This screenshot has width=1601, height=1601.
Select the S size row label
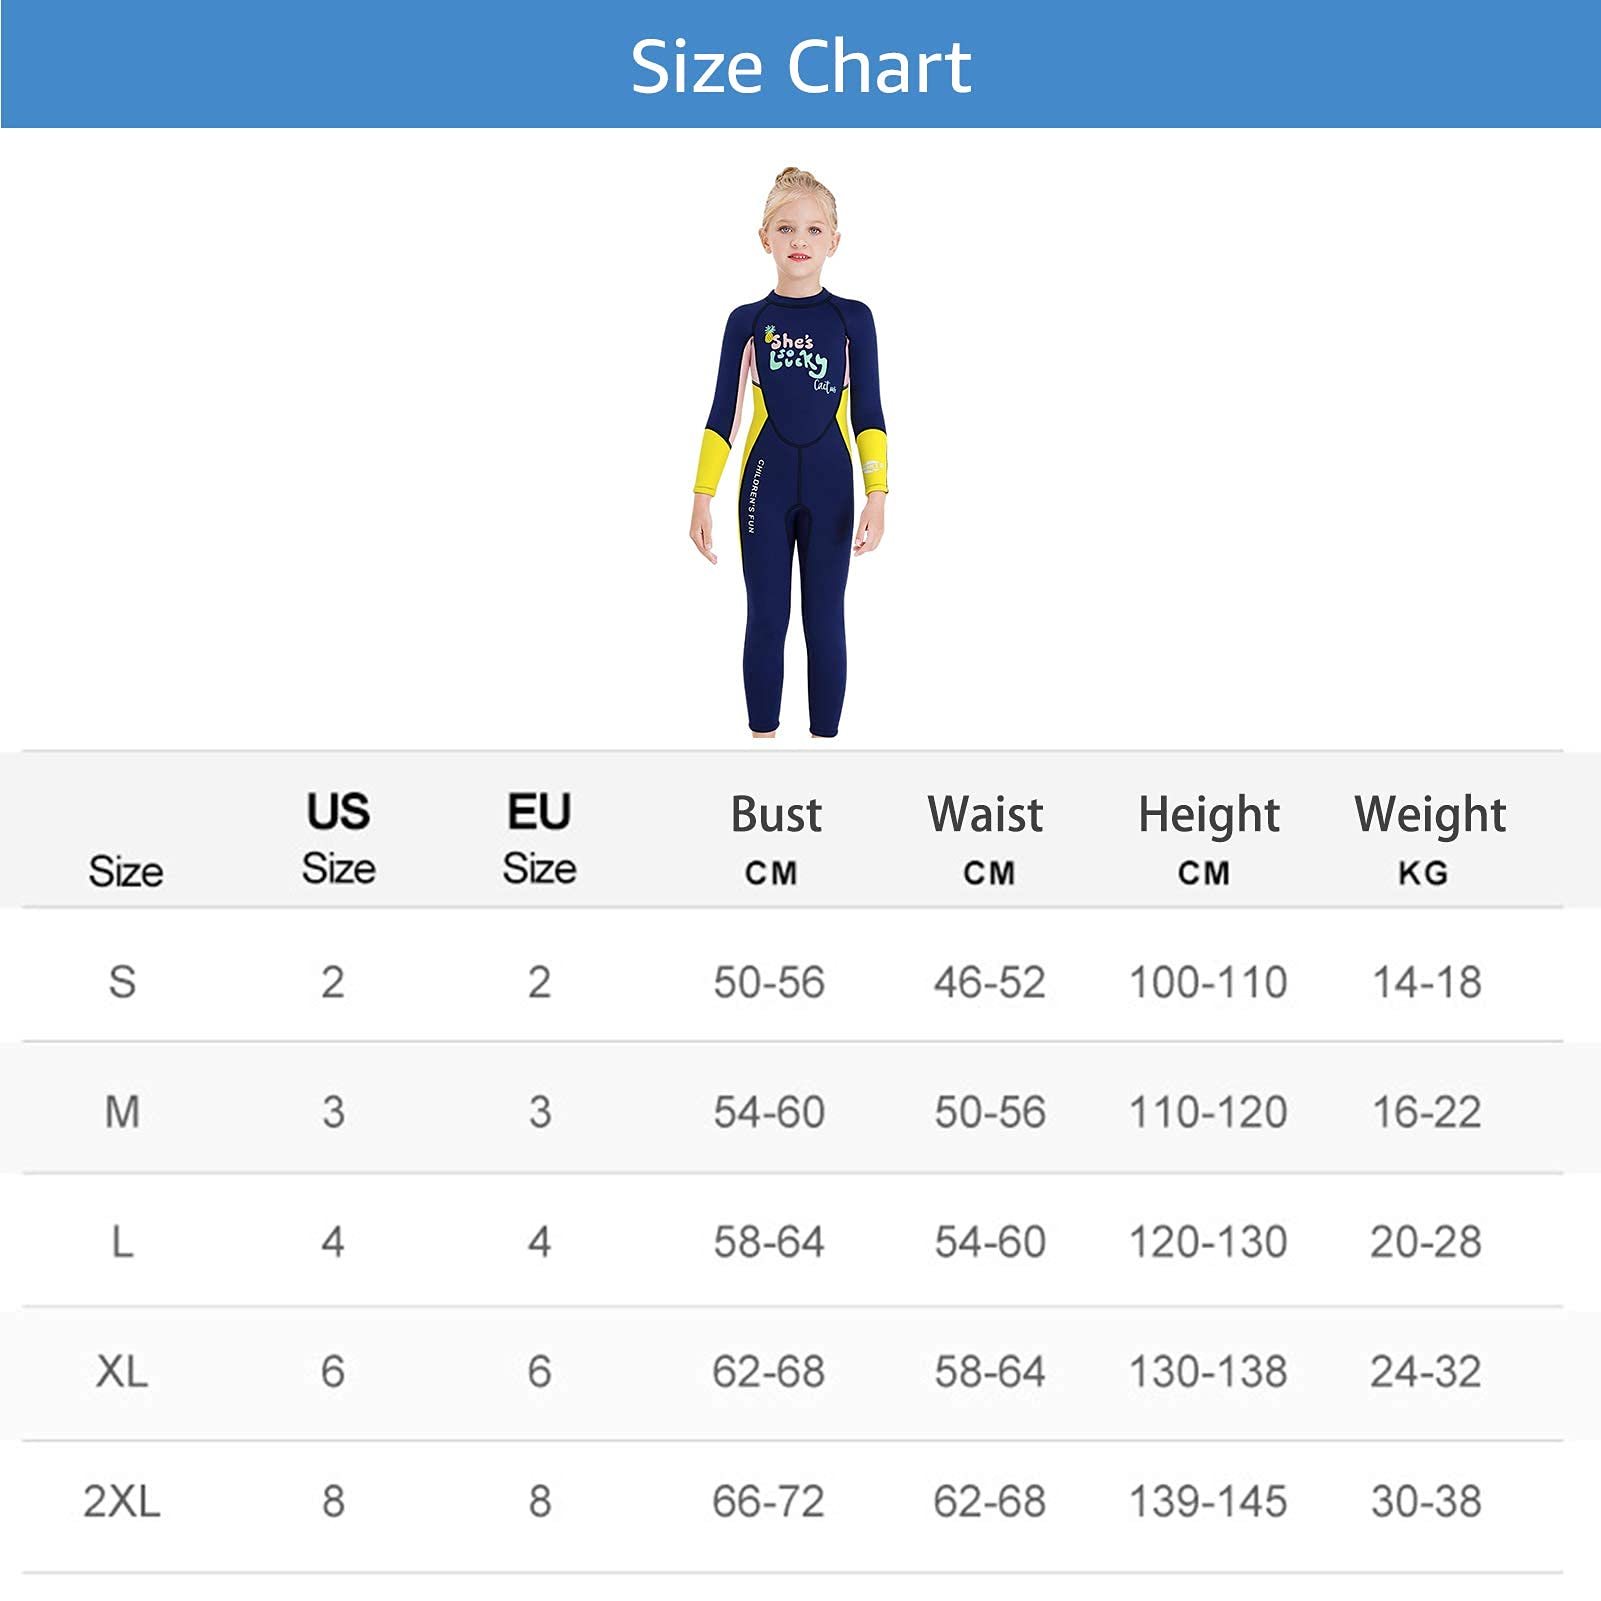coord(122,982)
